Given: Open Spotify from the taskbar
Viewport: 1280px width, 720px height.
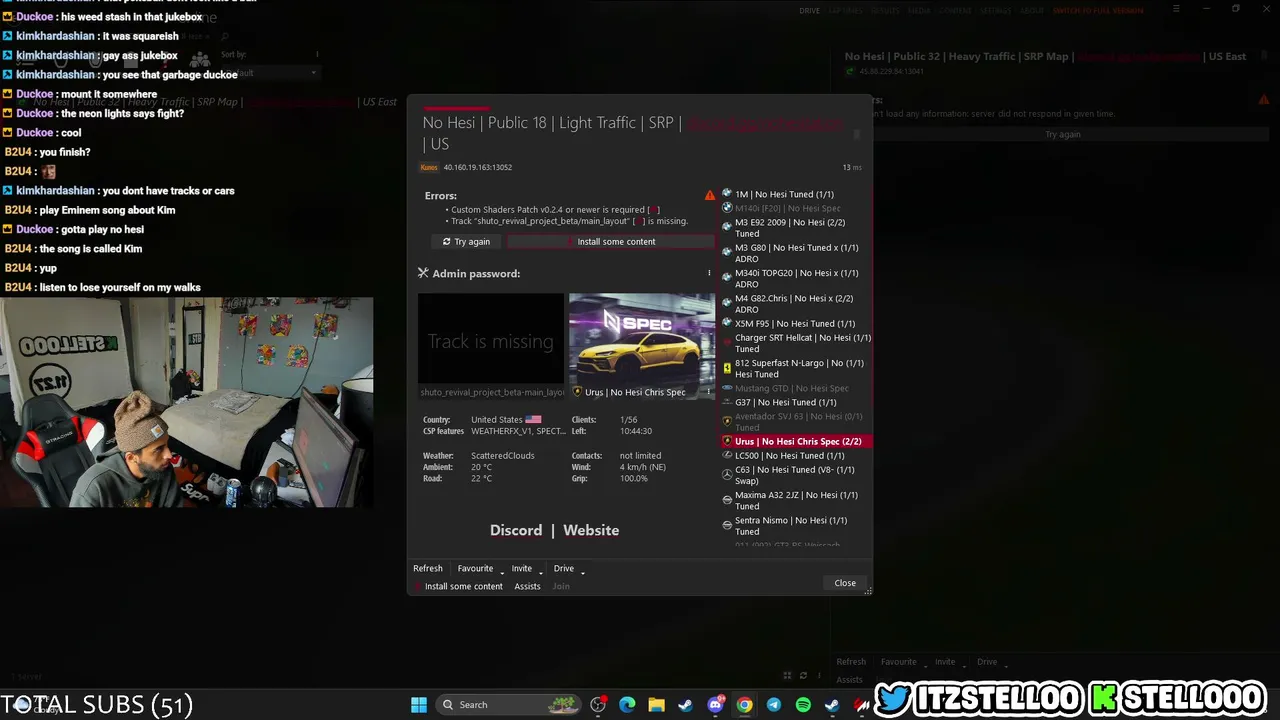Looking at the screenshot, I should [803, 705].
